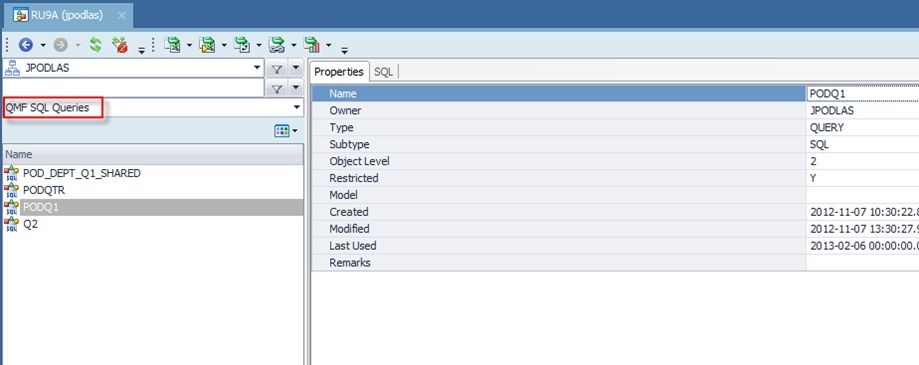This screenshot has height=365, width=919.
Task: Open the Forward history dropdown arrow
Action: [77, 45]
